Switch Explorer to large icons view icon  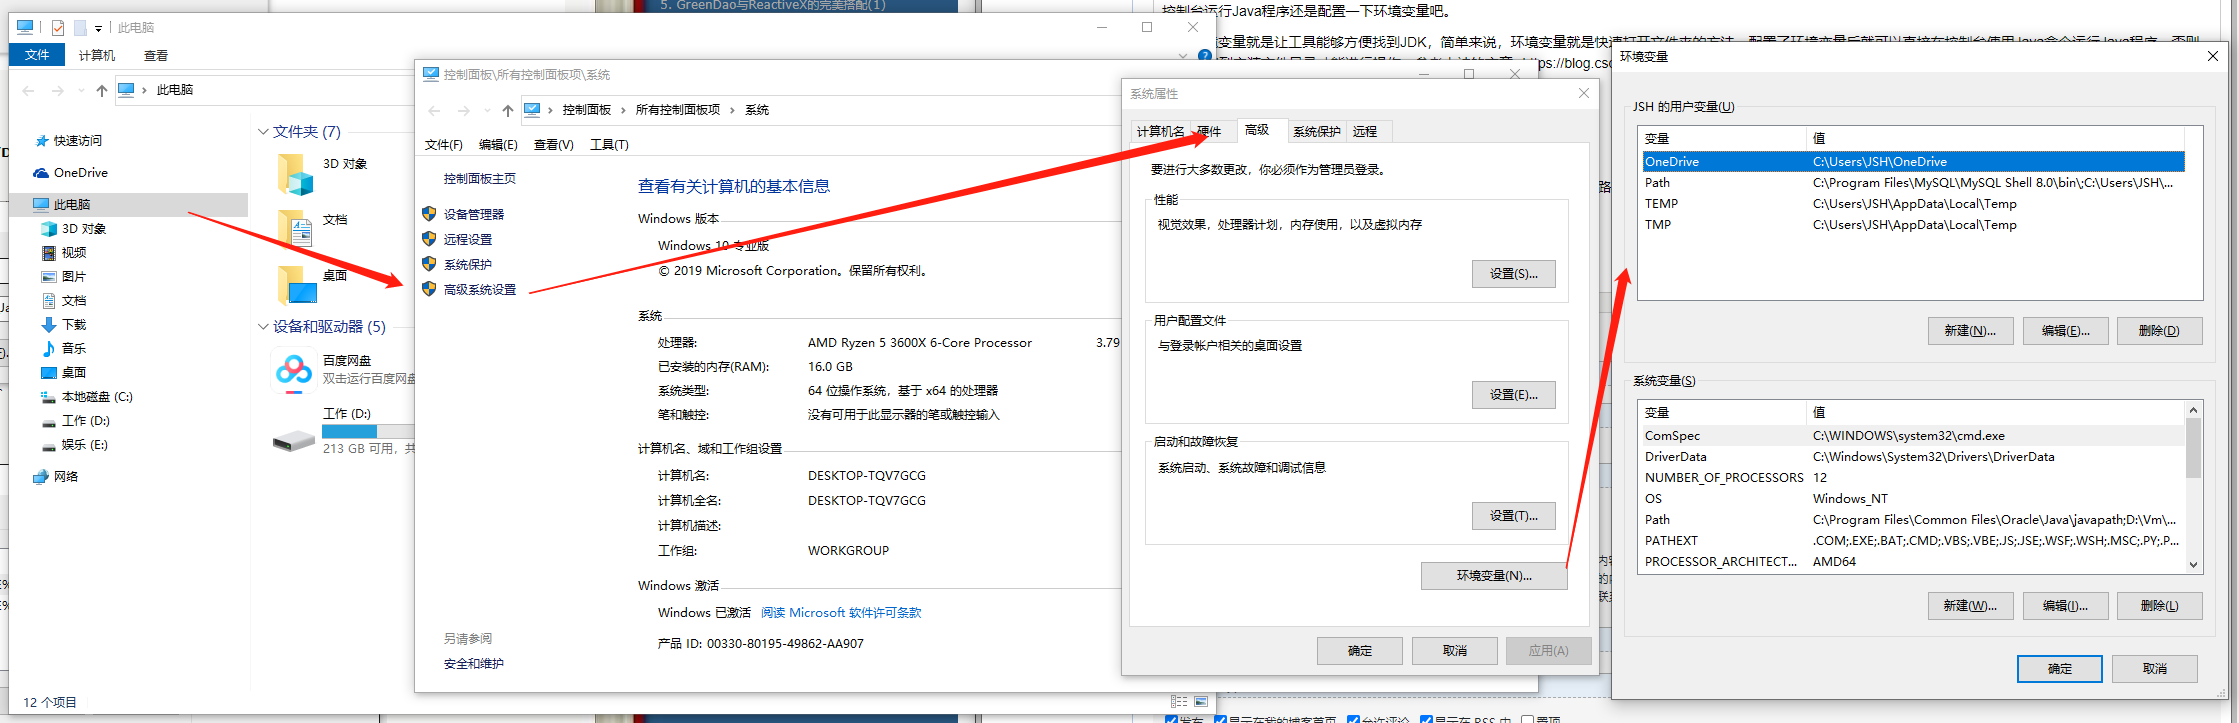[x=1201, y=702]
